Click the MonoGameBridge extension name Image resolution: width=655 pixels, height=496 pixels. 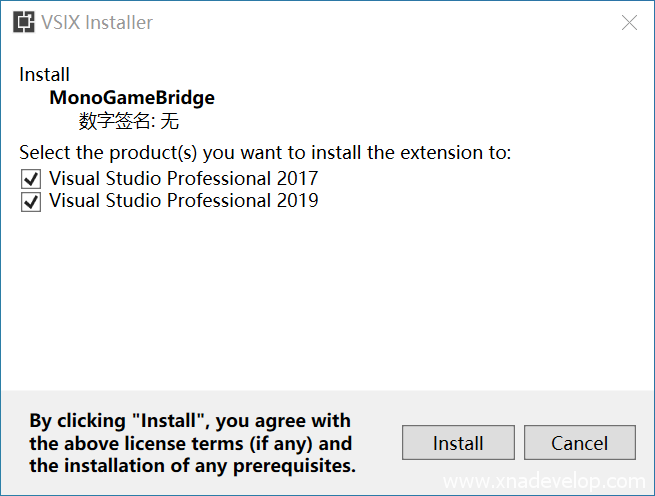tap(132, 98)
